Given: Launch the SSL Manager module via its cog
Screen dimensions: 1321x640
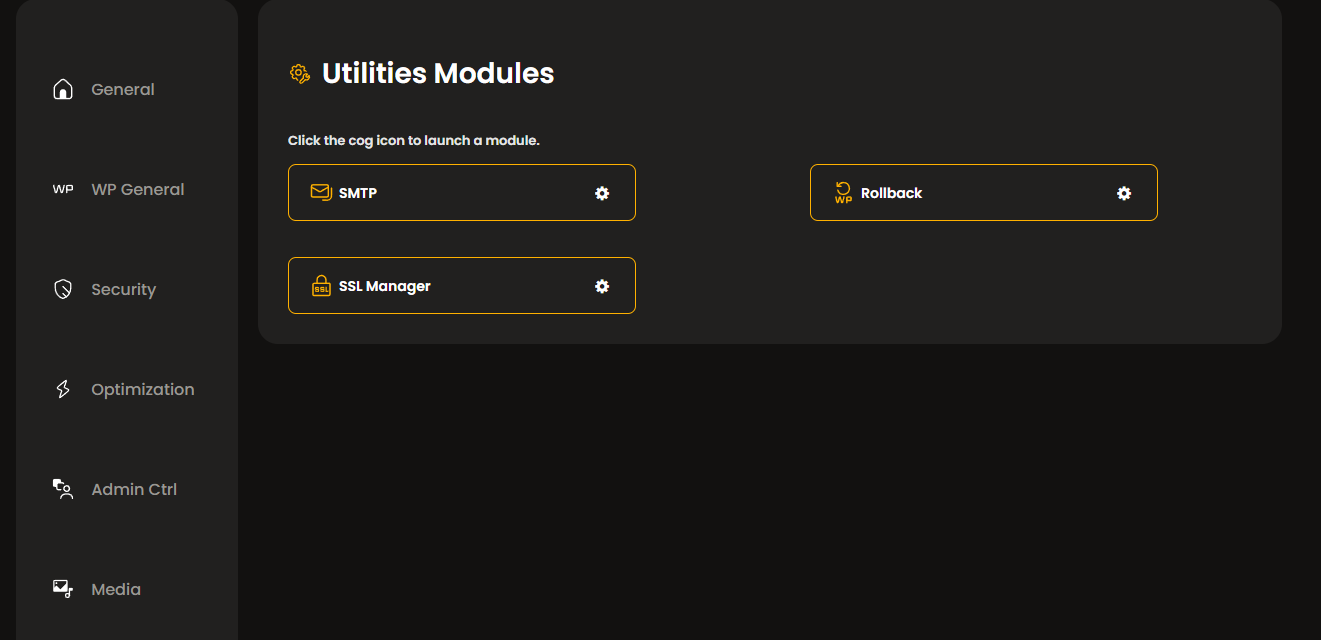Looking at the screenshot, I should tap(602, 286).
